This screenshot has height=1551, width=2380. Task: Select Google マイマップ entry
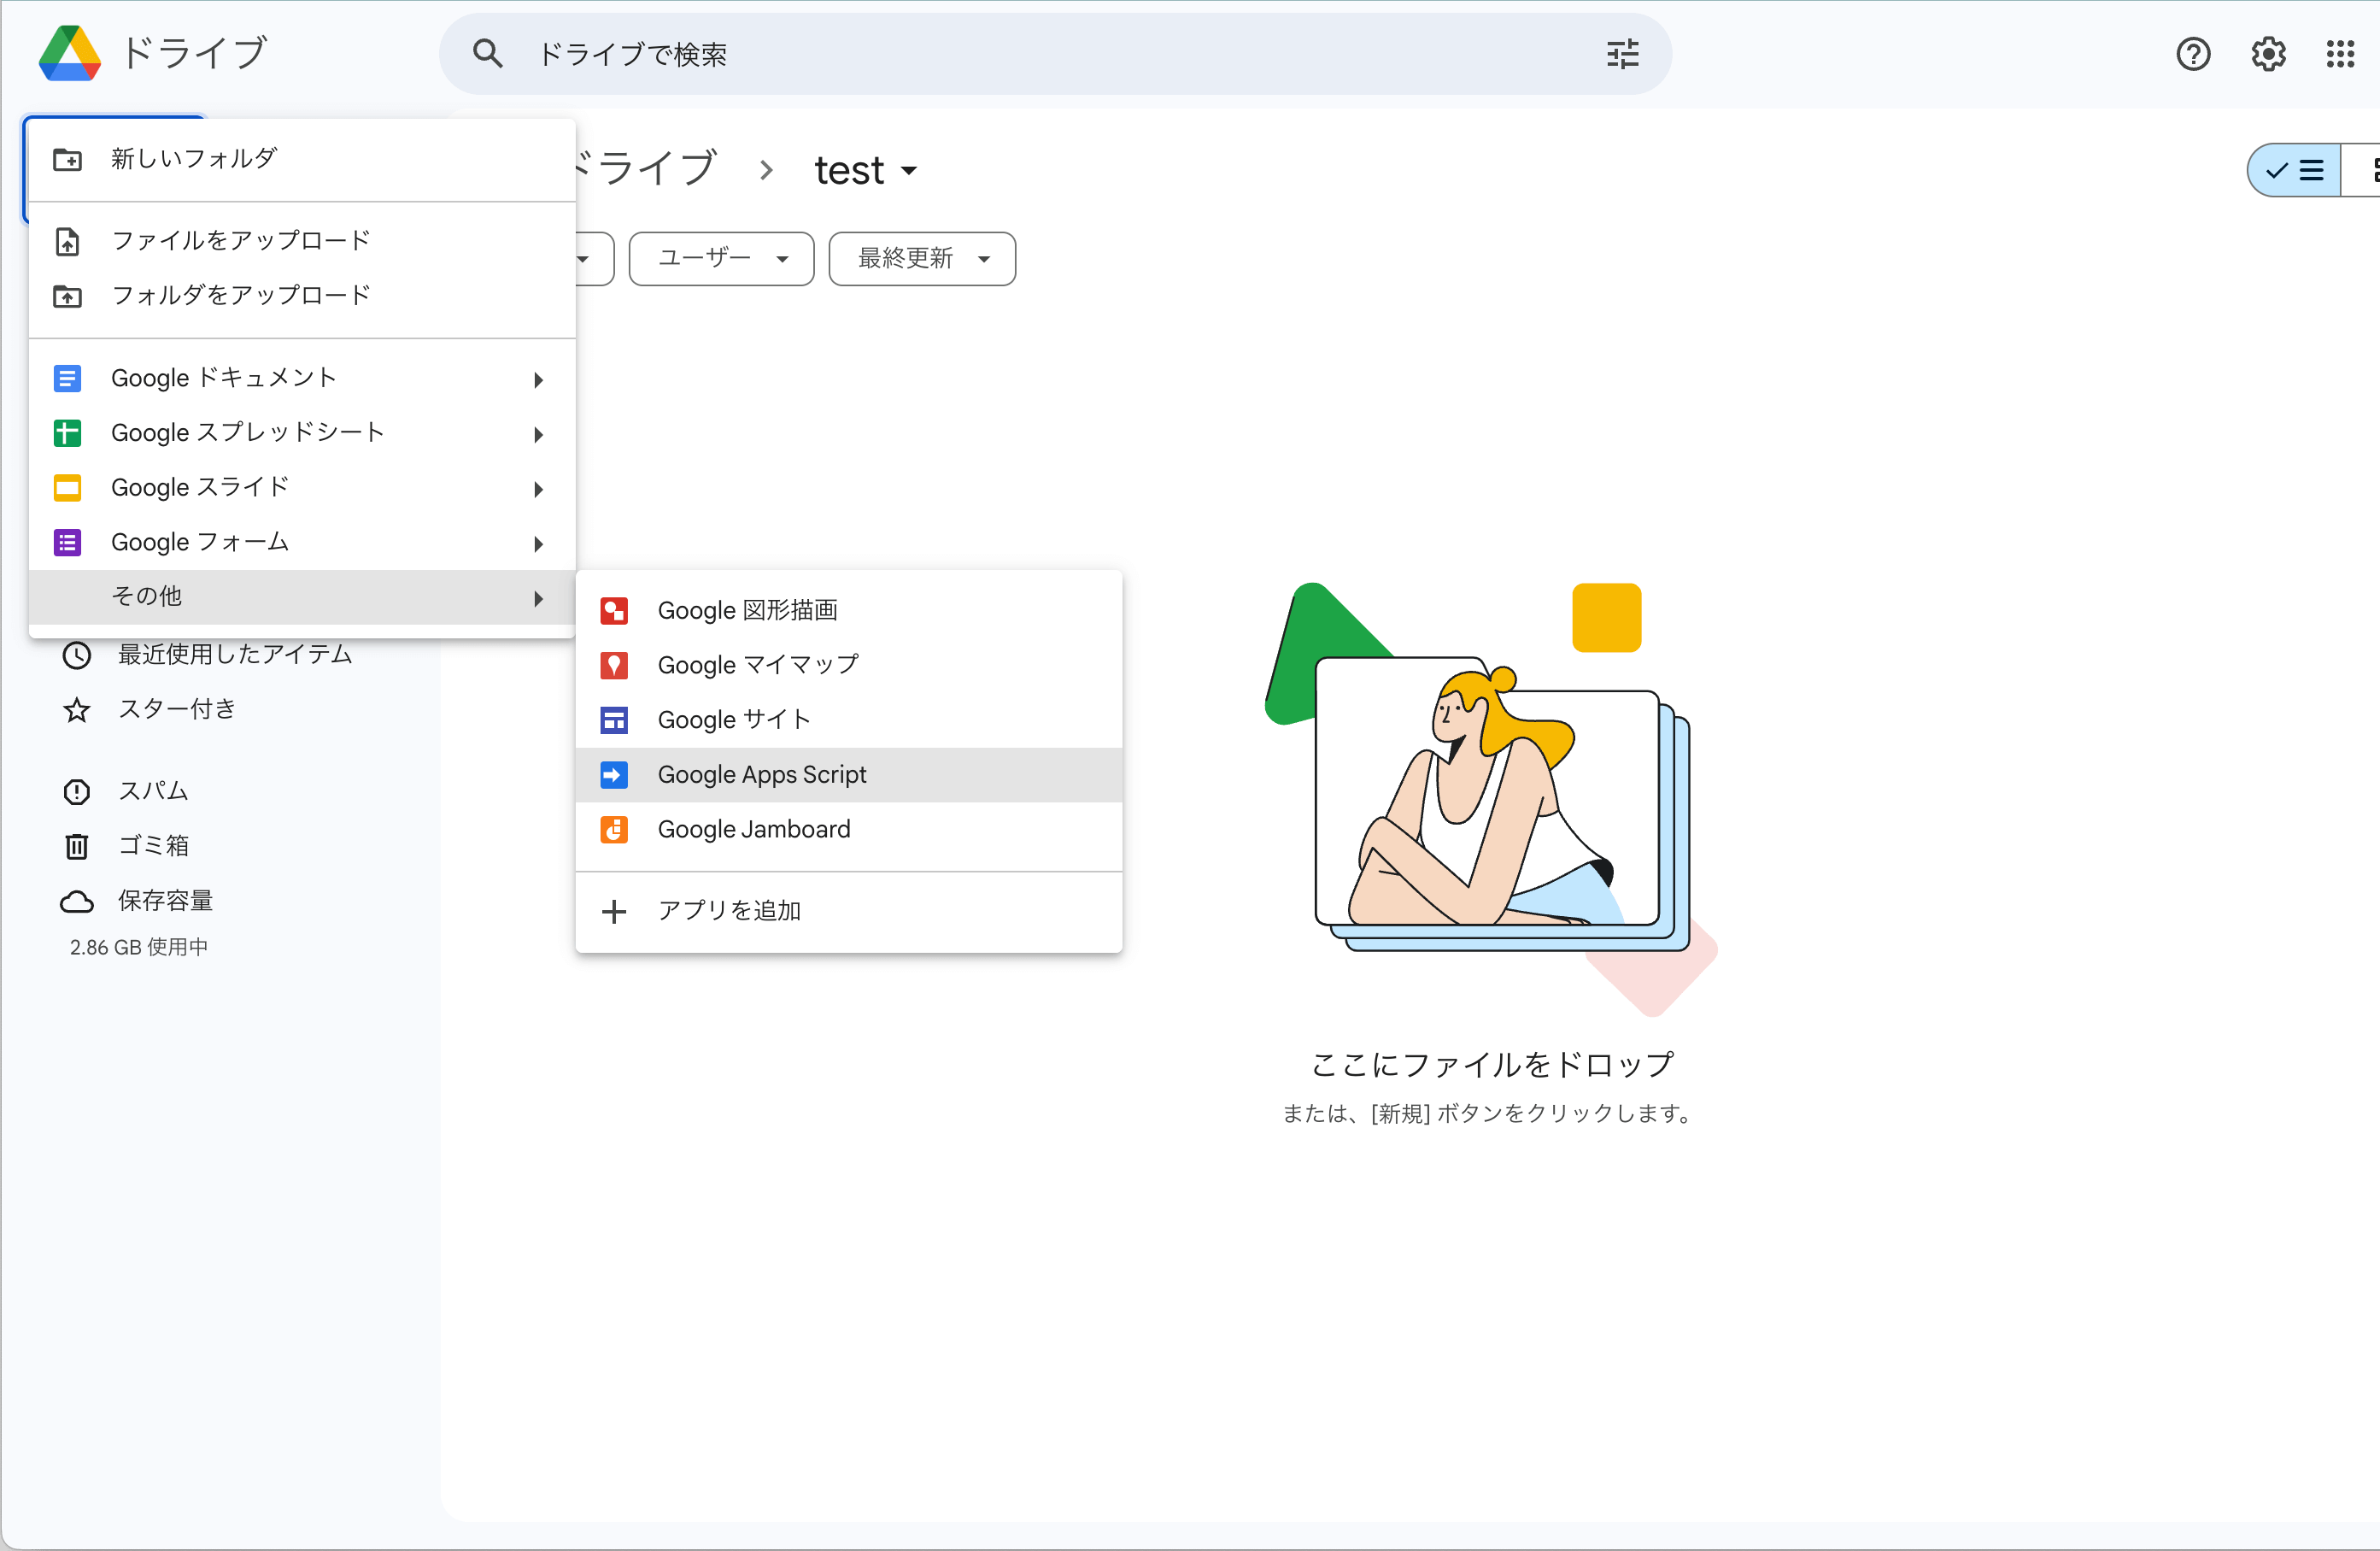[757, 665]
